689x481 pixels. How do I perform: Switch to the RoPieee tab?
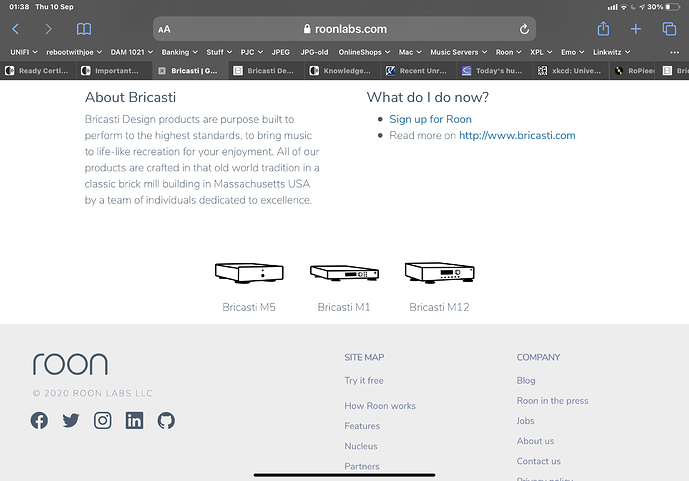tap(633, 71)
